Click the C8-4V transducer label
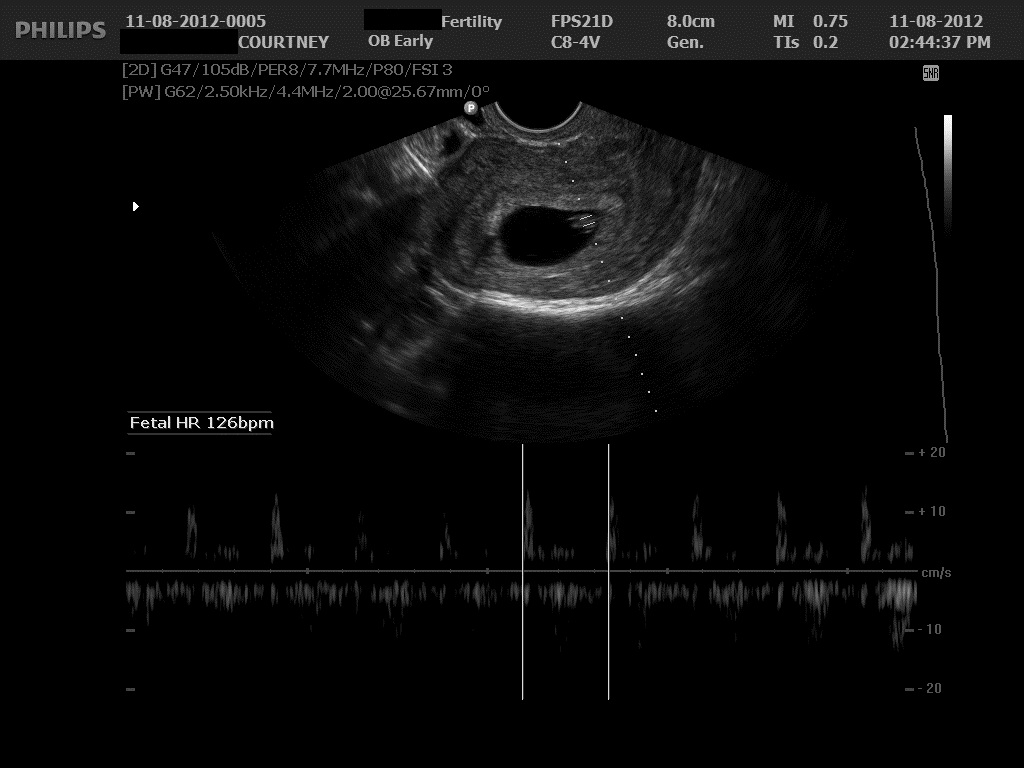Image resolution: width=1024 pixels, height=768 pixels. (583, 42)
